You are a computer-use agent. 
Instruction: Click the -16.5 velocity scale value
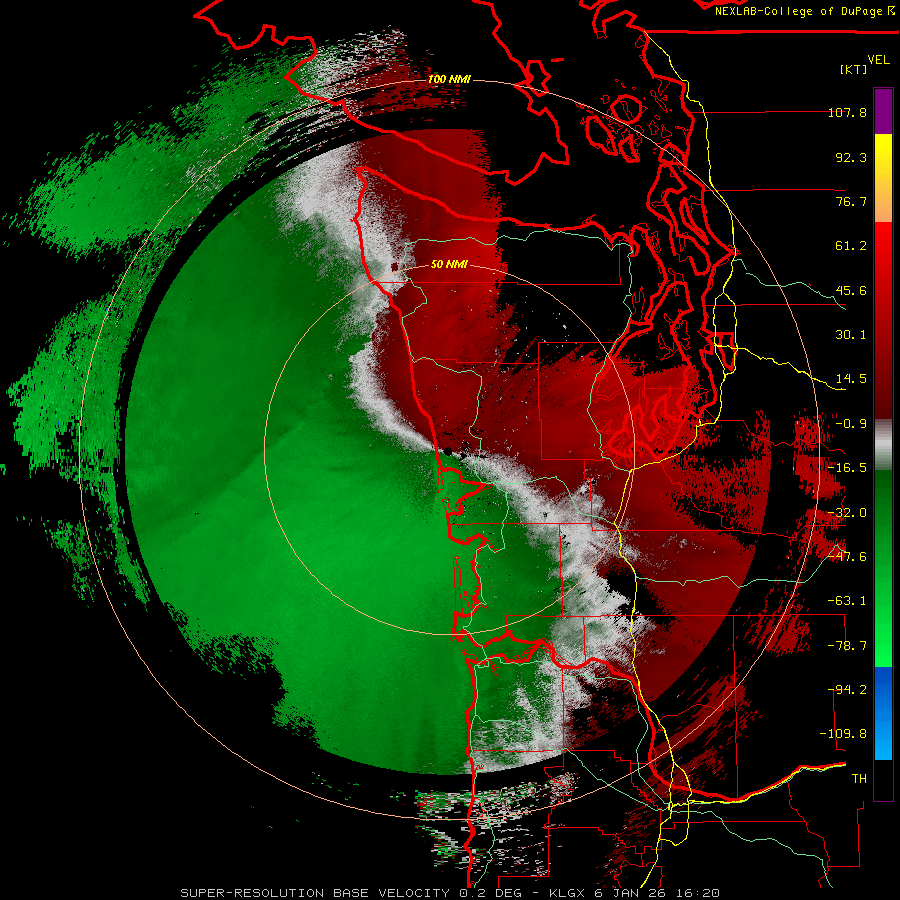point(847,468)
